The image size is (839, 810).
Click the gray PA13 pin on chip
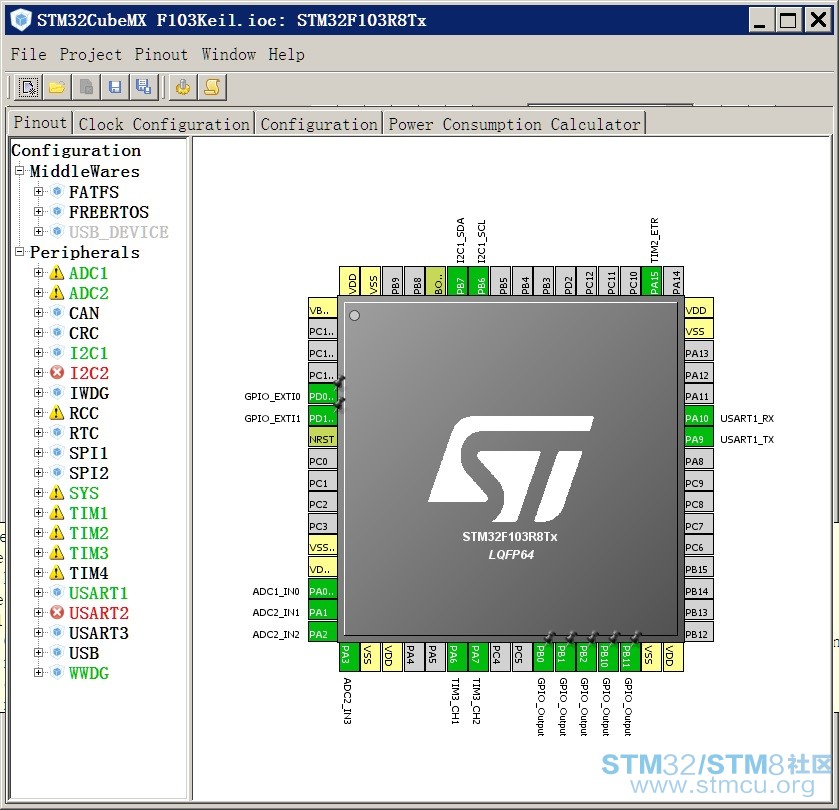[x=699, y=353]
